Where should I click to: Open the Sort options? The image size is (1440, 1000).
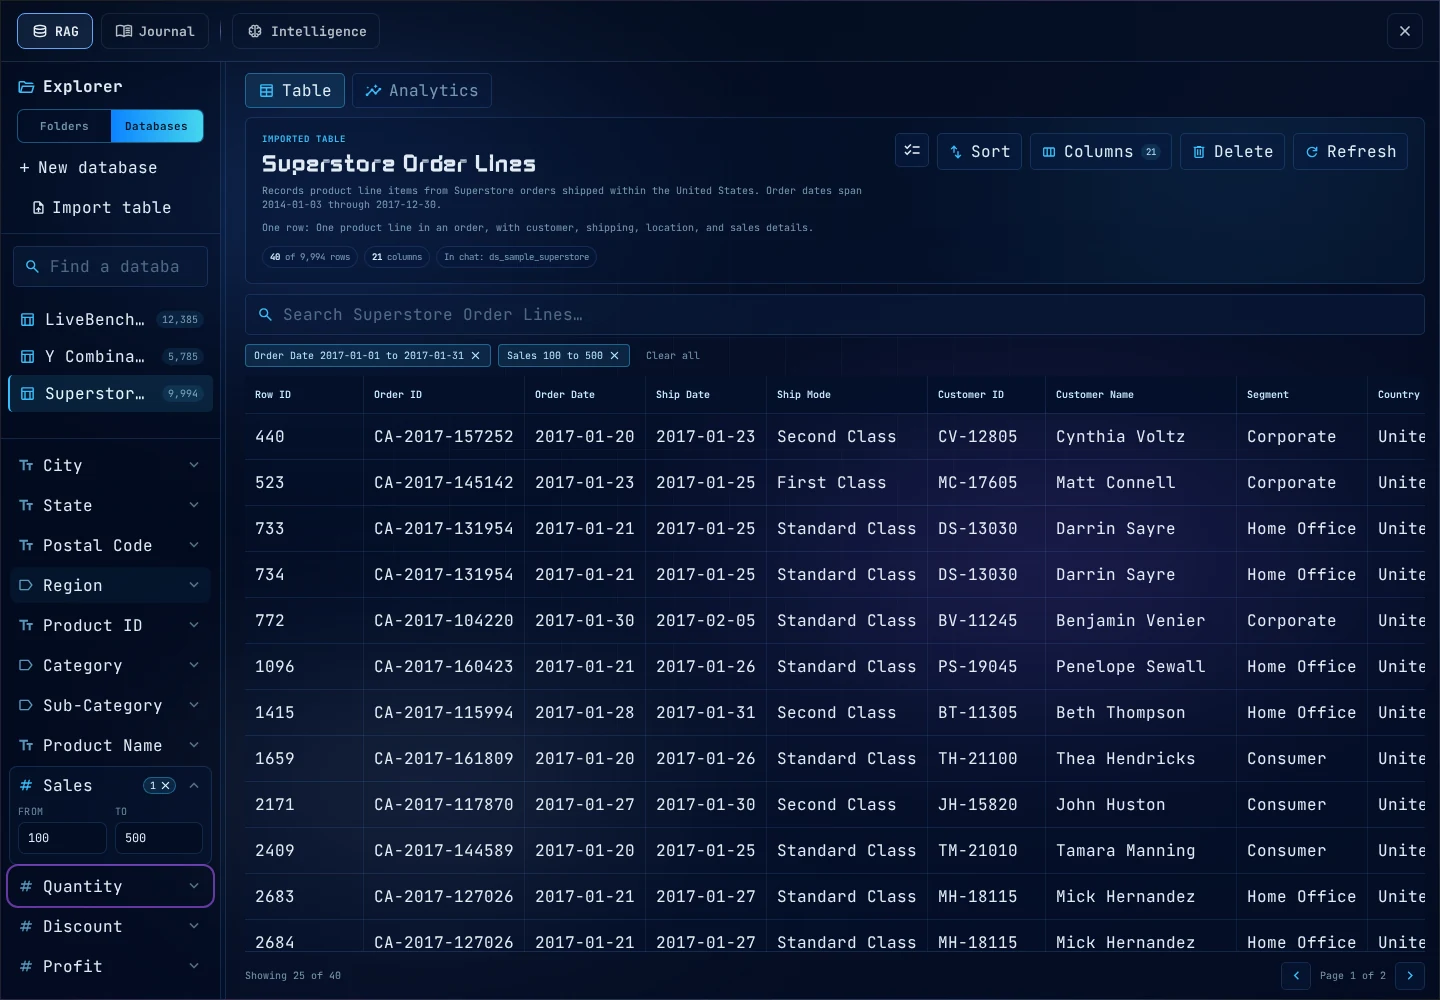979,151
